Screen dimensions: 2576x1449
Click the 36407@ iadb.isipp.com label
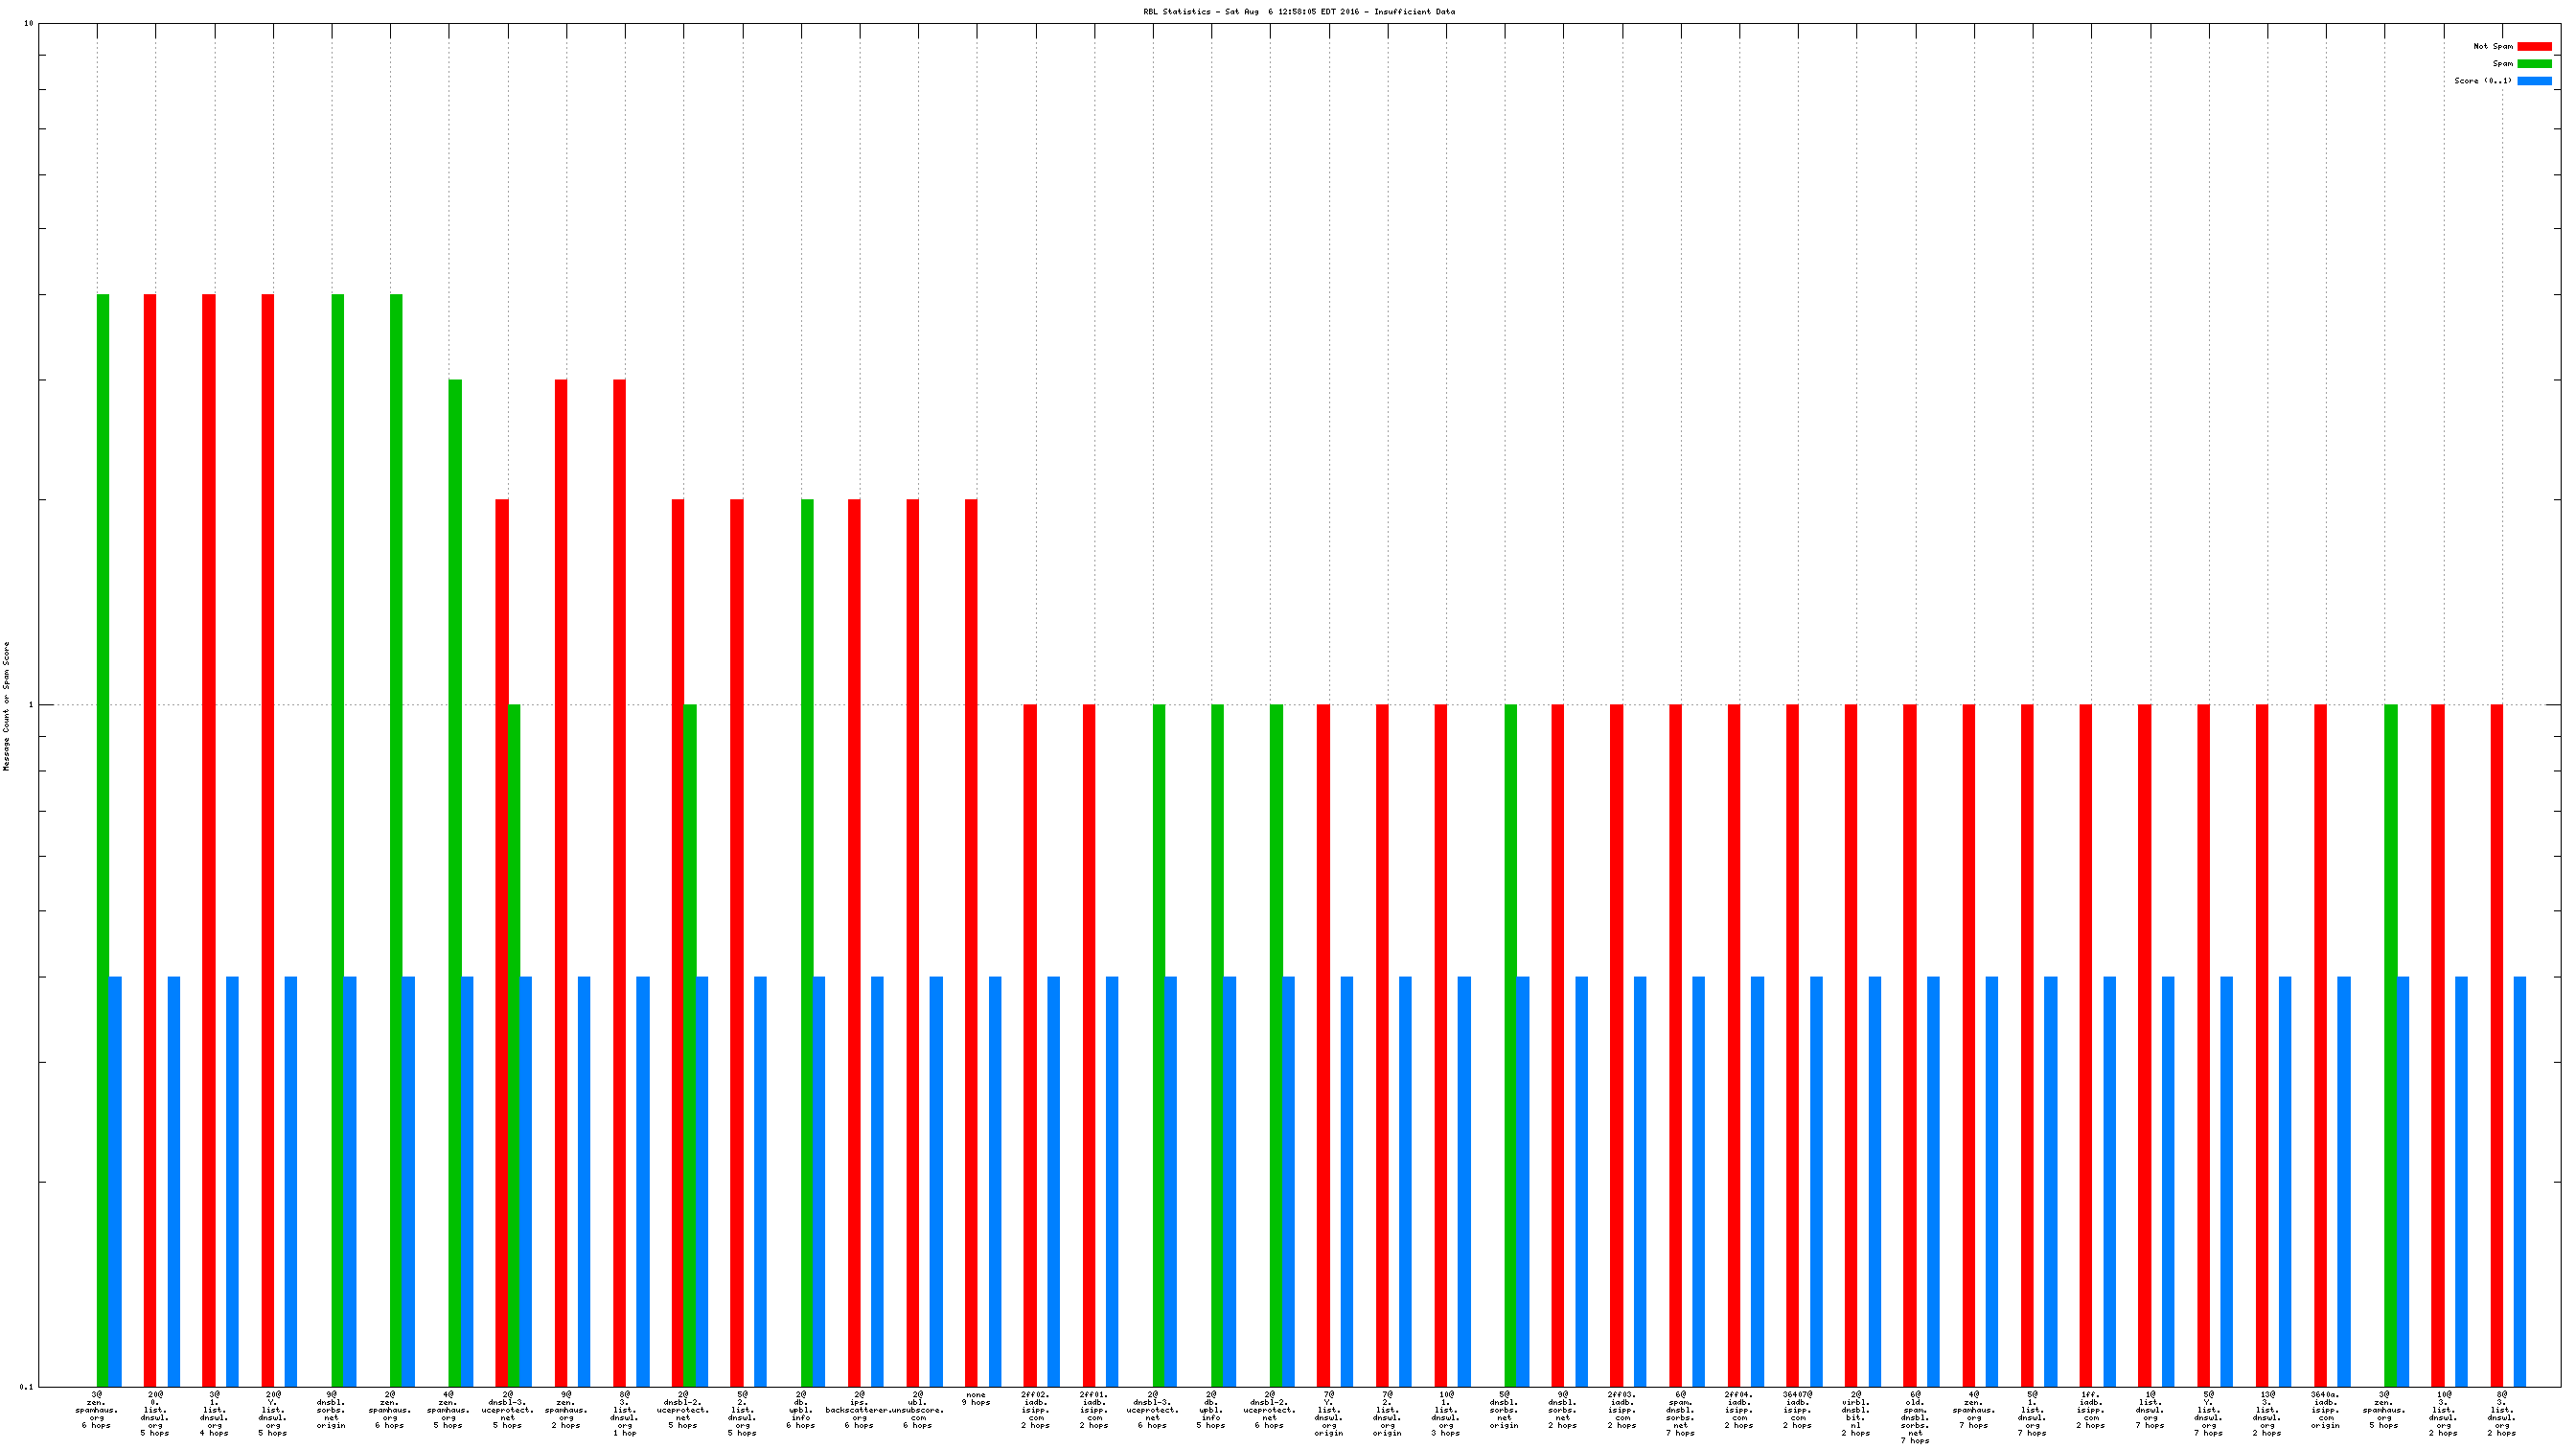click(x=1797, y=1409)
